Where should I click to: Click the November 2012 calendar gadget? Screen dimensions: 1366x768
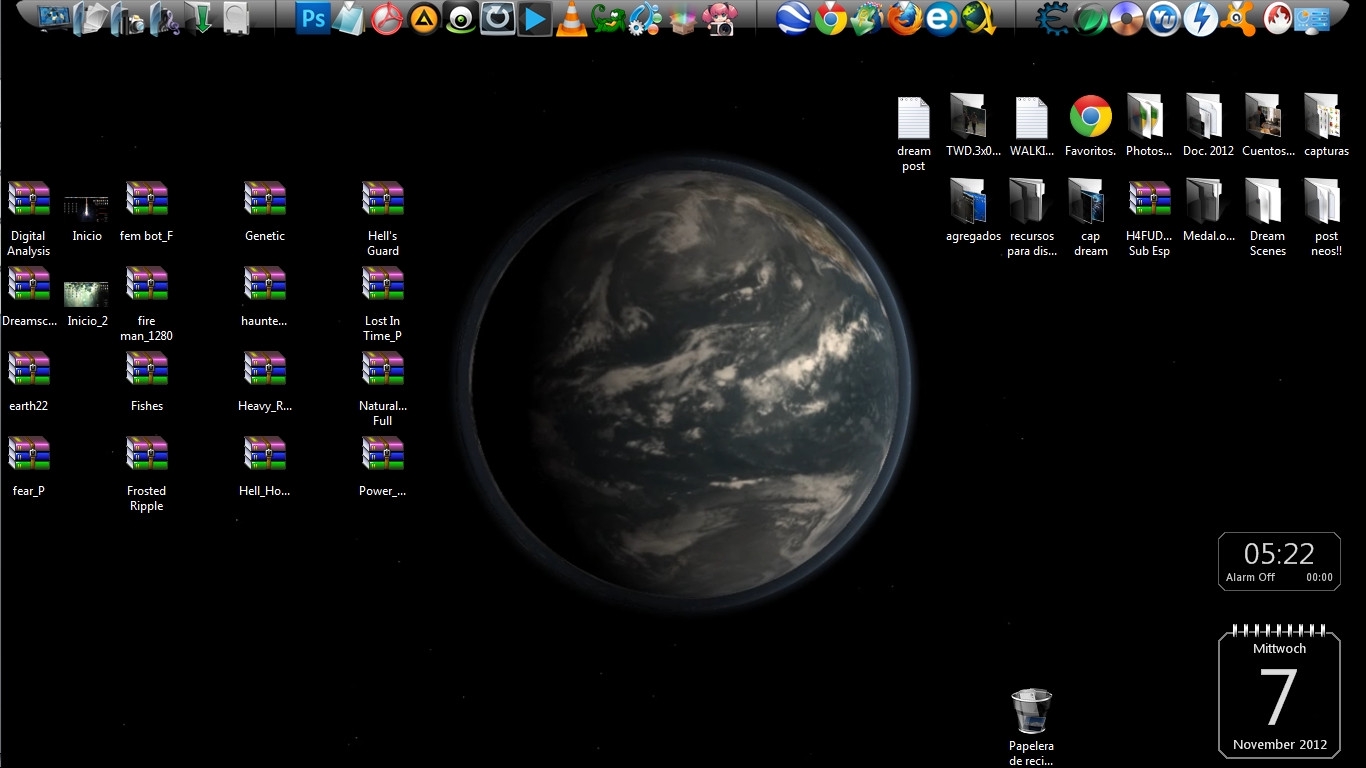click(x=1279, y=695)
